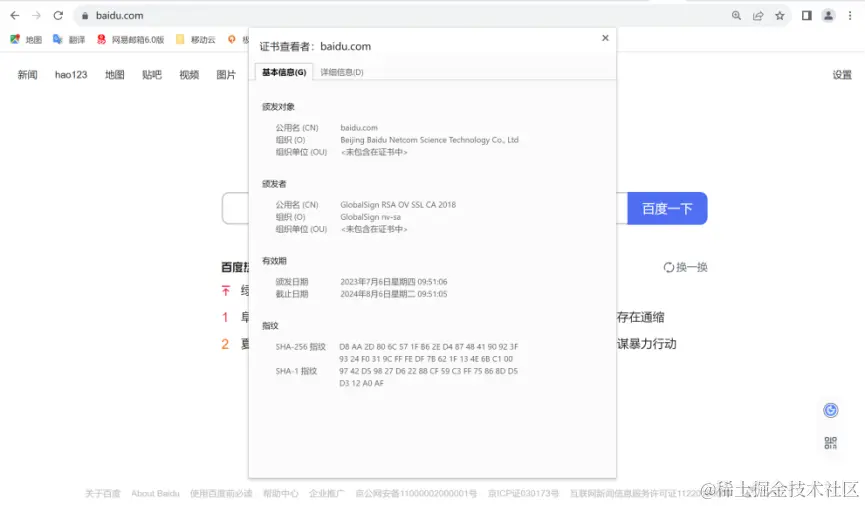The width and height of the screenshot is (866, 506).
Task: Select the organization Beijing Baidu Netcom text
Action: tap(429, 140)
